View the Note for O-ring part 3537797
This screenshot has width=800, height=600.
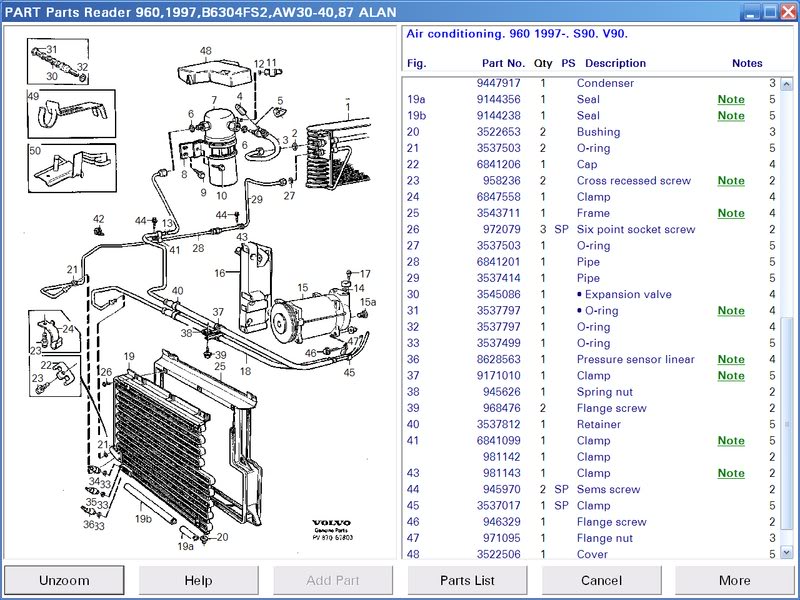click(x=730, y=310)
